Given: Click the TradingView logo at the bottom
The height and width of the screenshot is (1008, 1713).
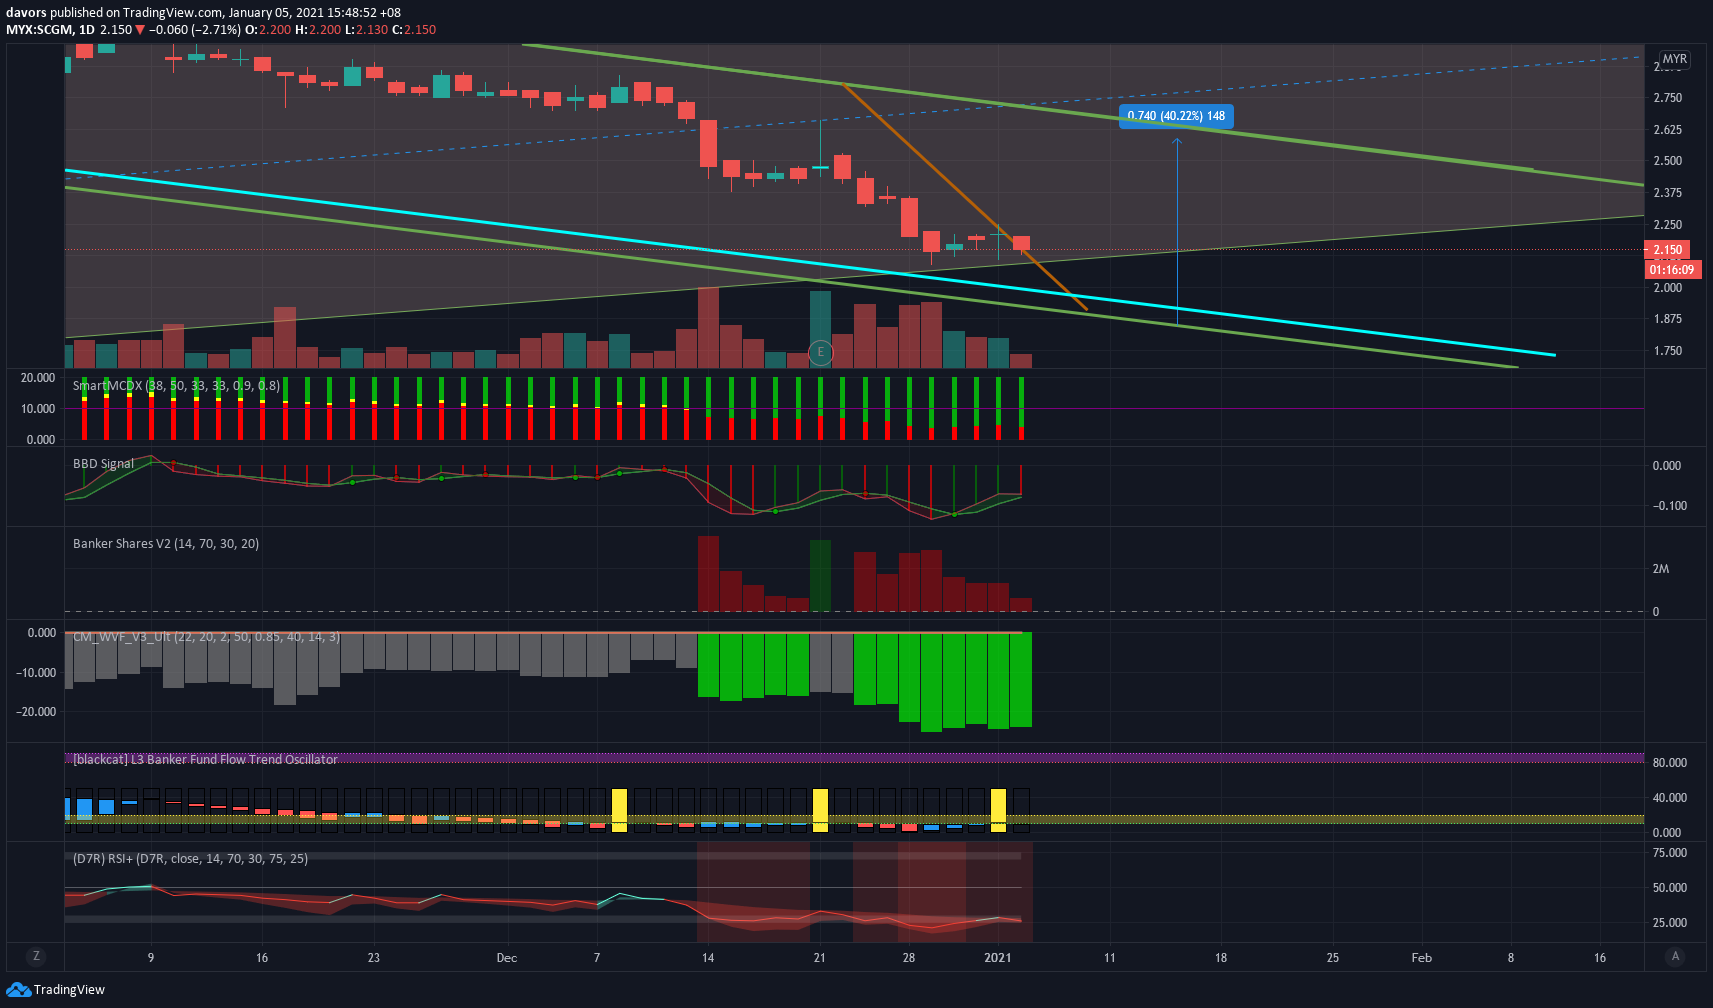Looking at the screenshot, I should 56,989.
